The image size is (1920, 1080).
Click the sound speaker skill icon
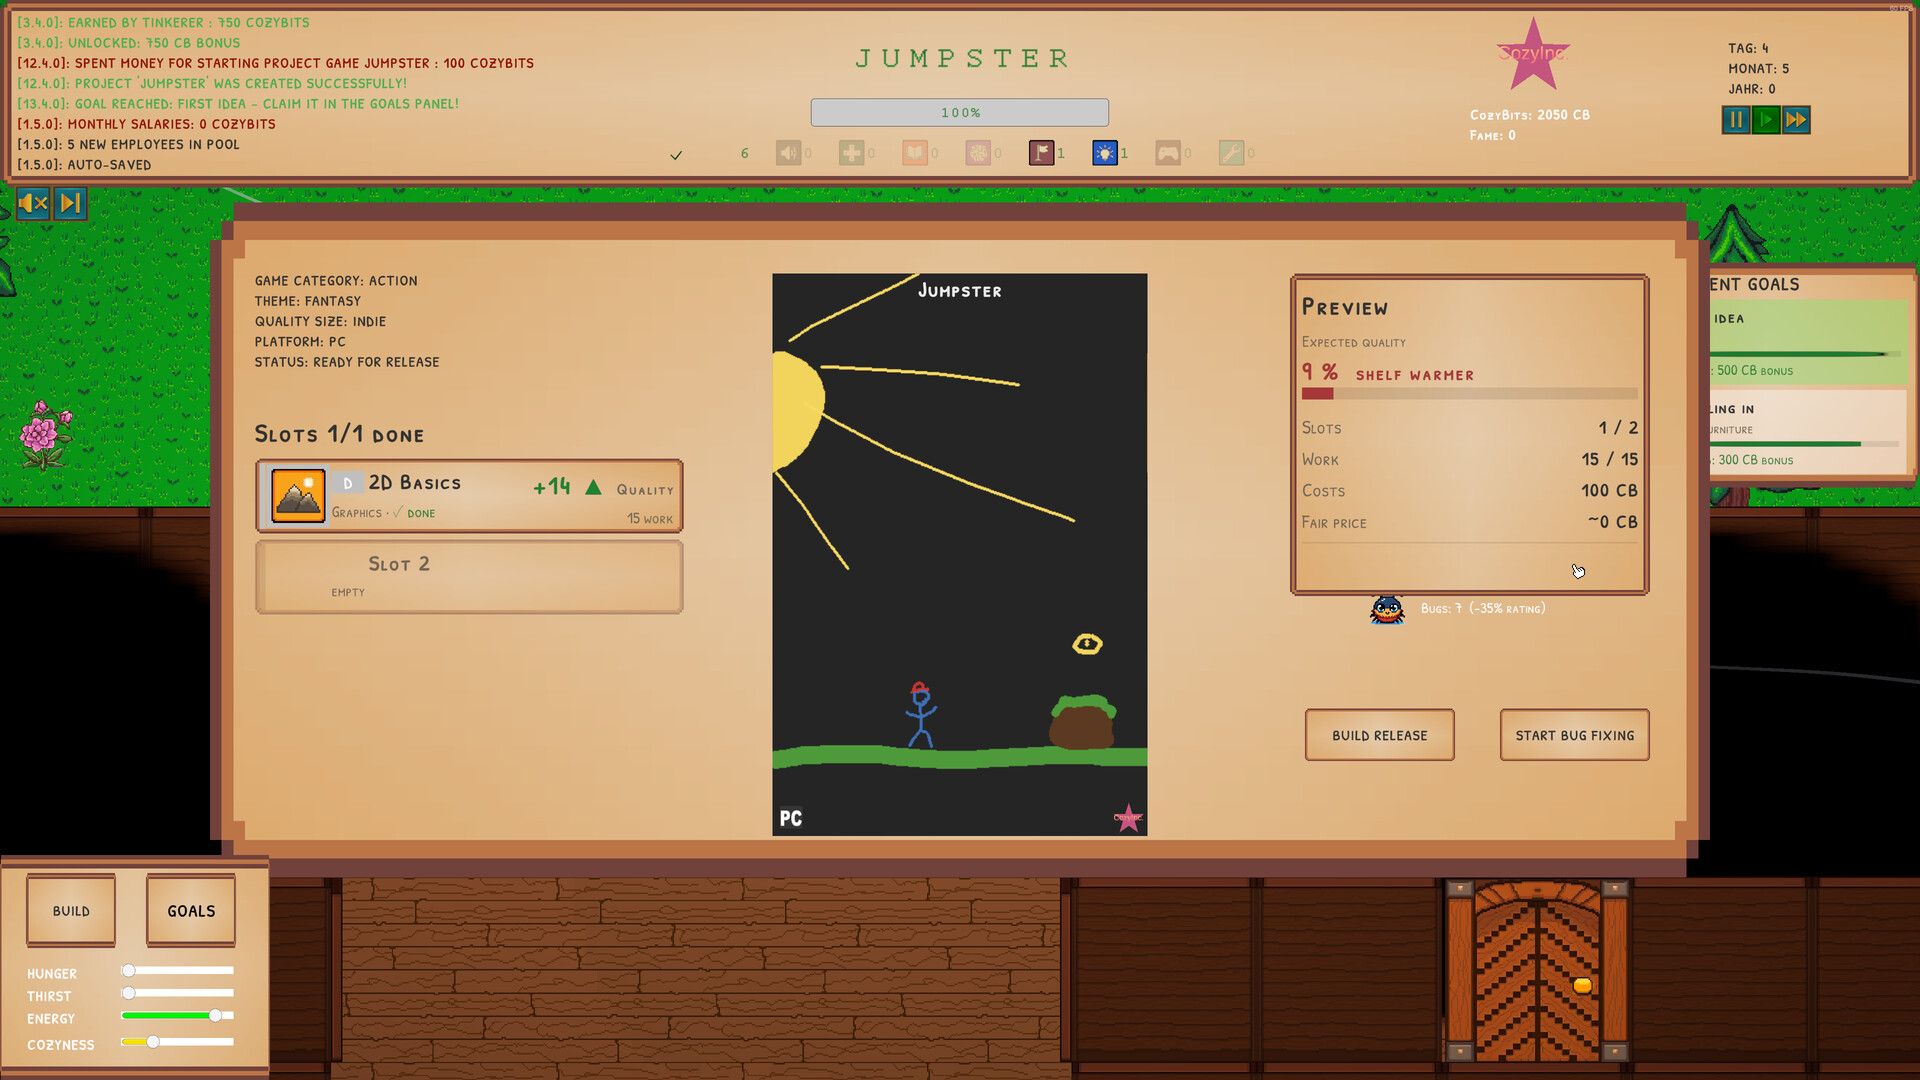[x=788, y=153]
